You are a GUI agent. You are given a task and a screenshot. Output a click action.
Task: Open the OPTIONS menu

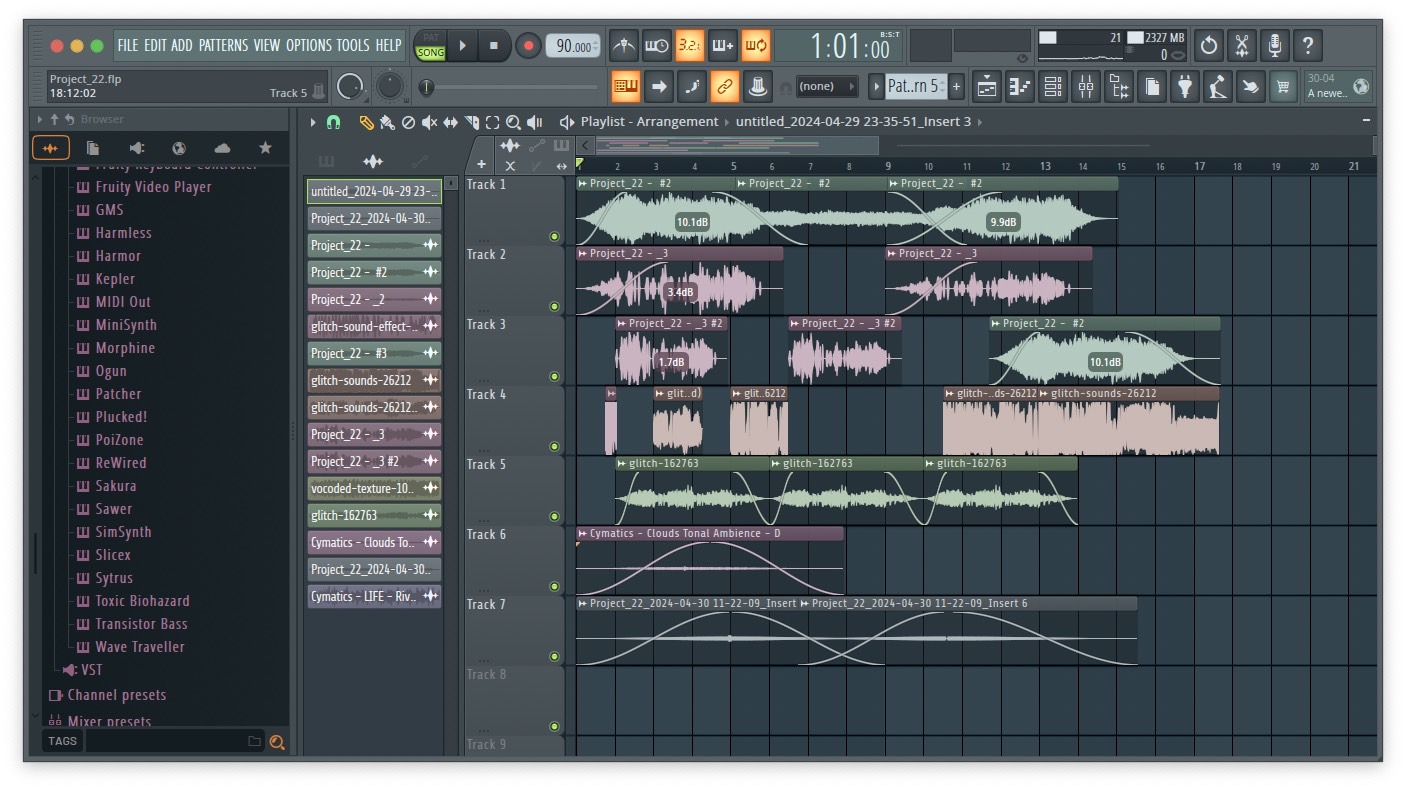coord(308,45)
